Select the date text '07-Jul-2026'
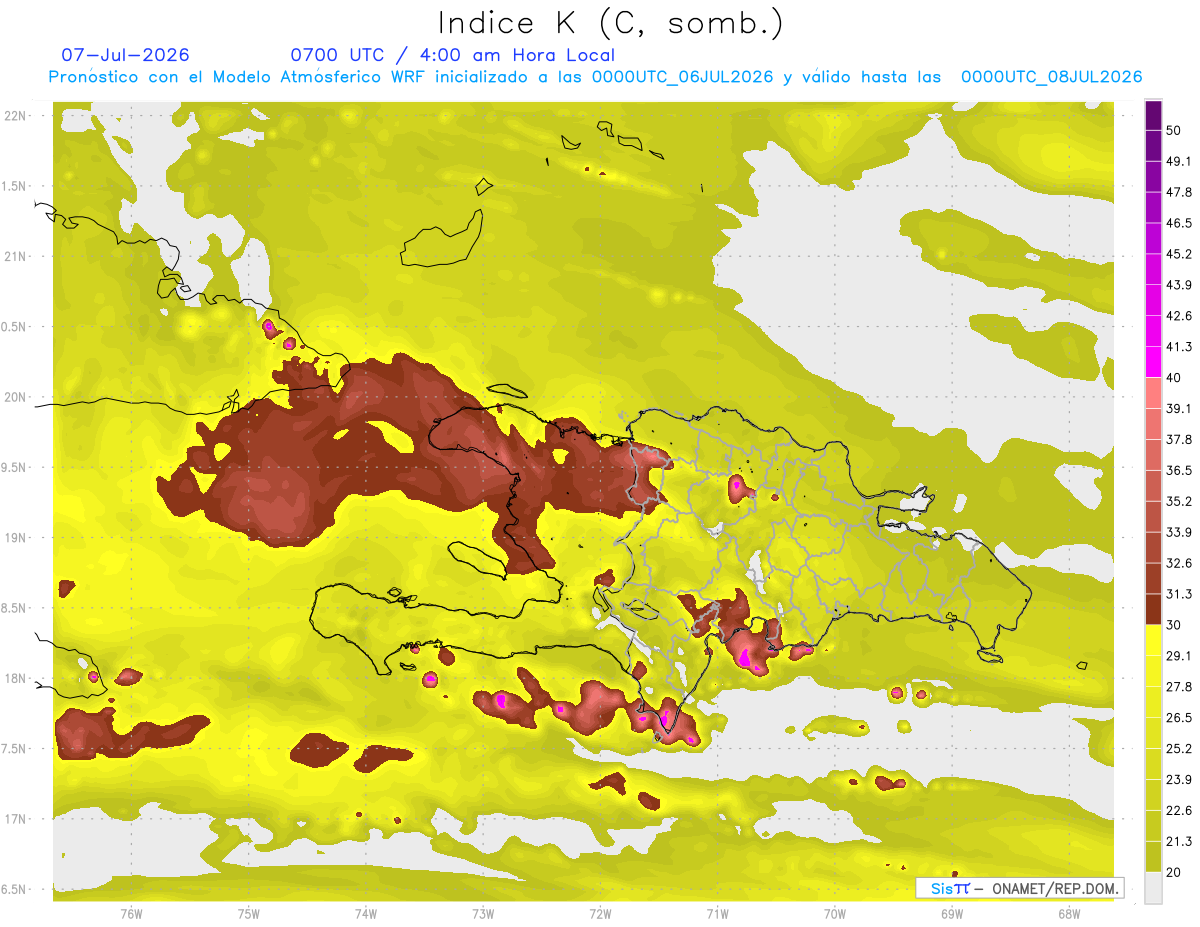 tap(125, 55)
